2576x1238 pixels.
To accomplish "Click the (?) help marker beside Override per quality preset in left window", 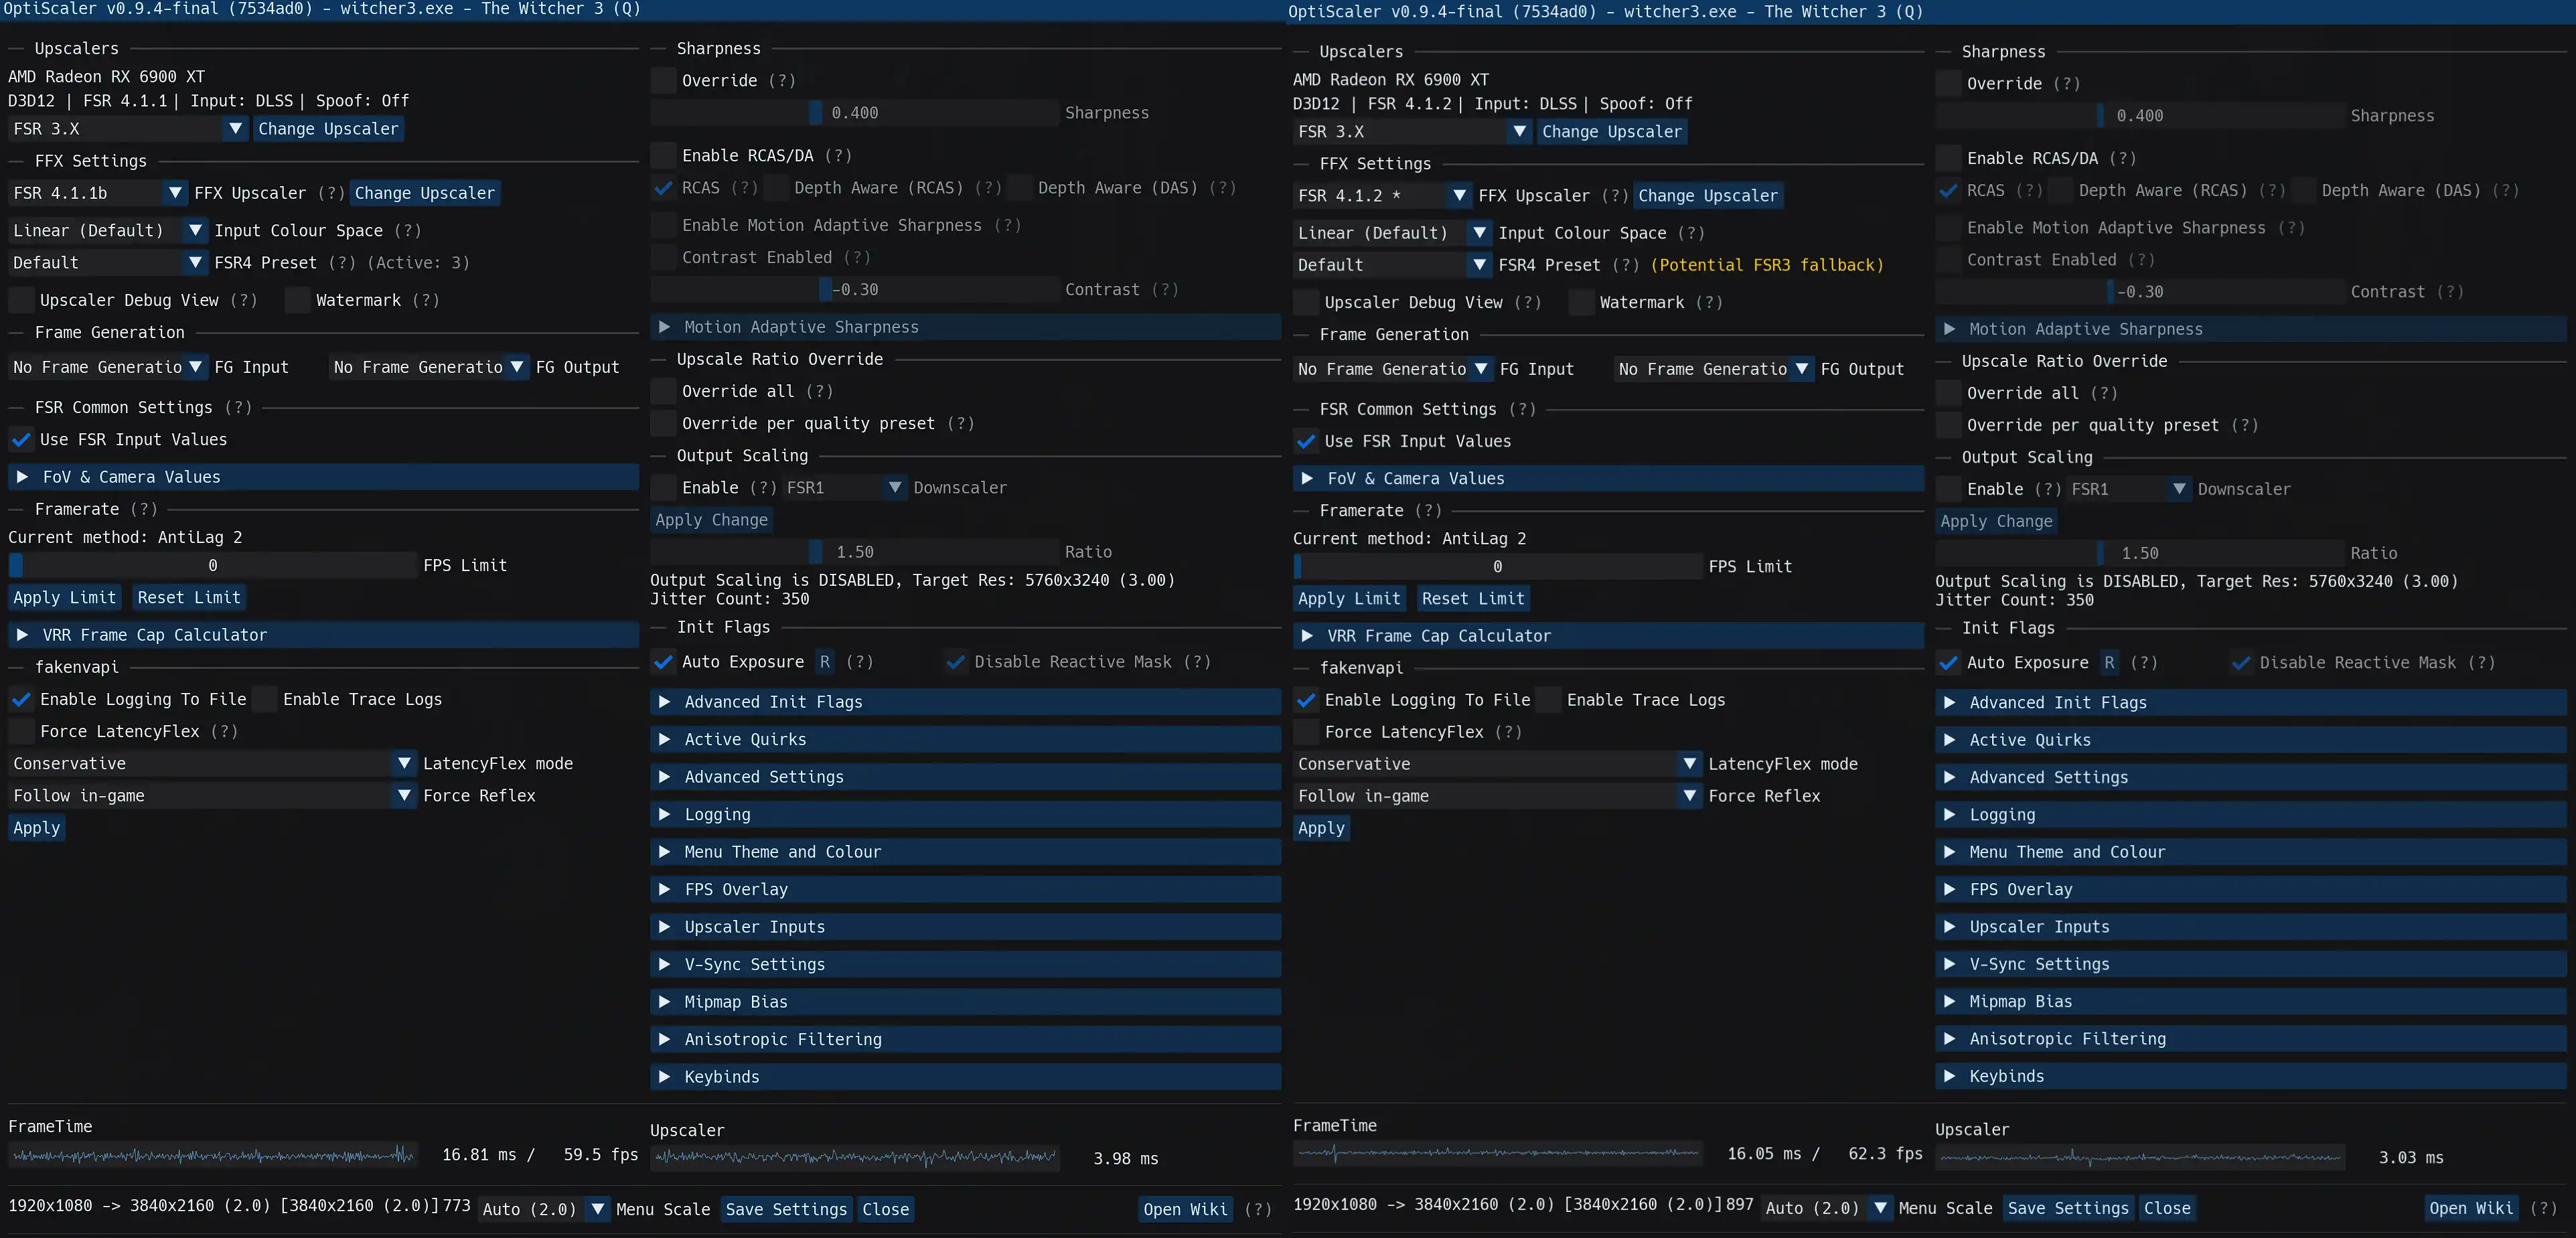I will tap(960, 424).
